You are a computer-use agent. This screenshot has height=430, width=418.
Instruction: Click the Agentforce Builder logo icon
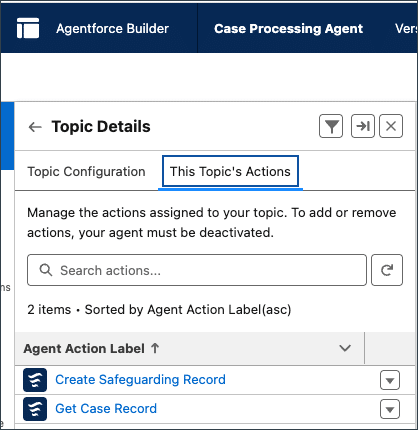point(28,28)
